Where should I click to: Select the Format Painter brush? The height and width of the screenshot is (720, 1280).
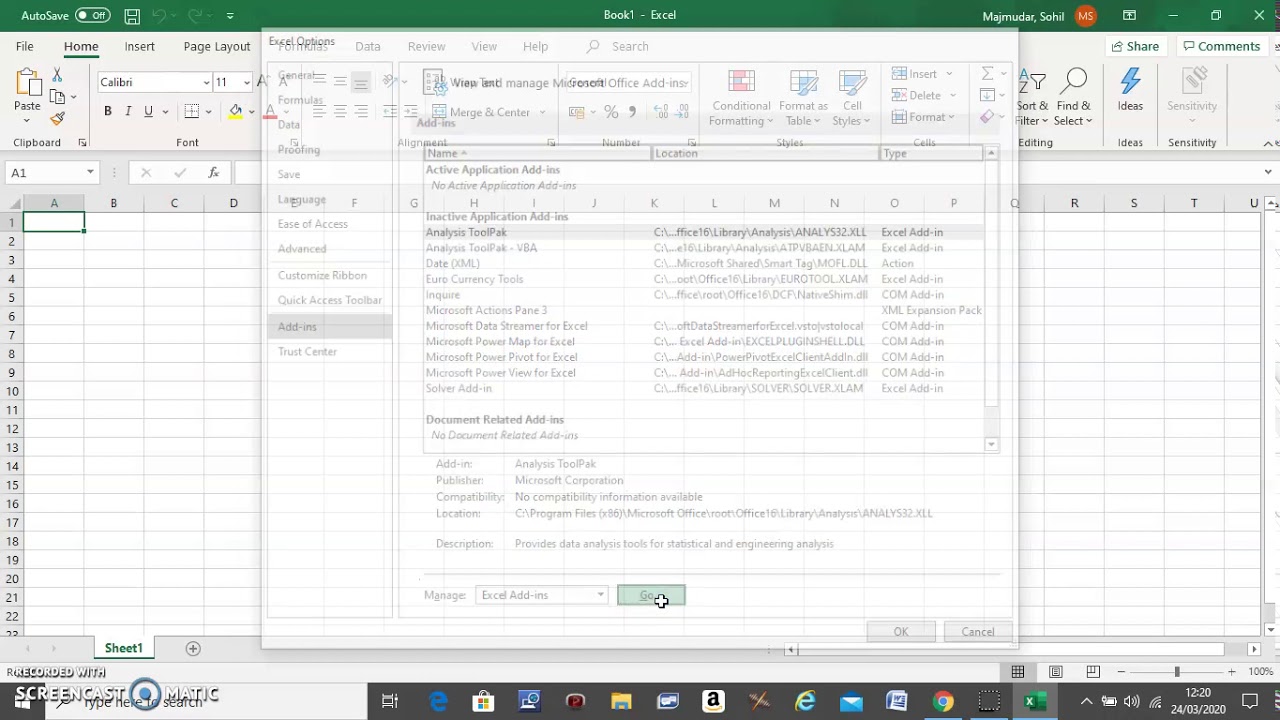point(57,118)
